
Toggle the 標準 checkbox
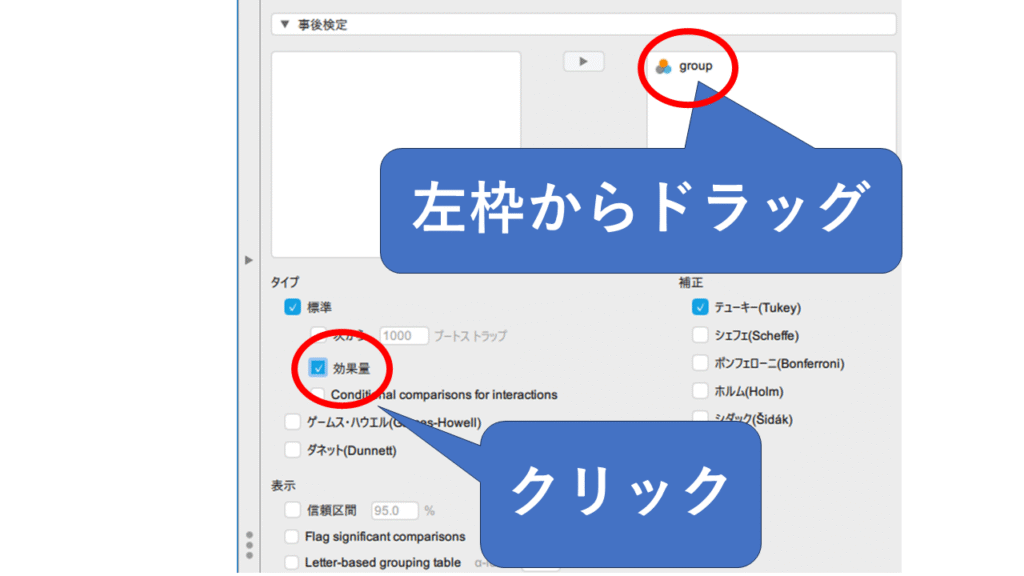coord(292,308)
